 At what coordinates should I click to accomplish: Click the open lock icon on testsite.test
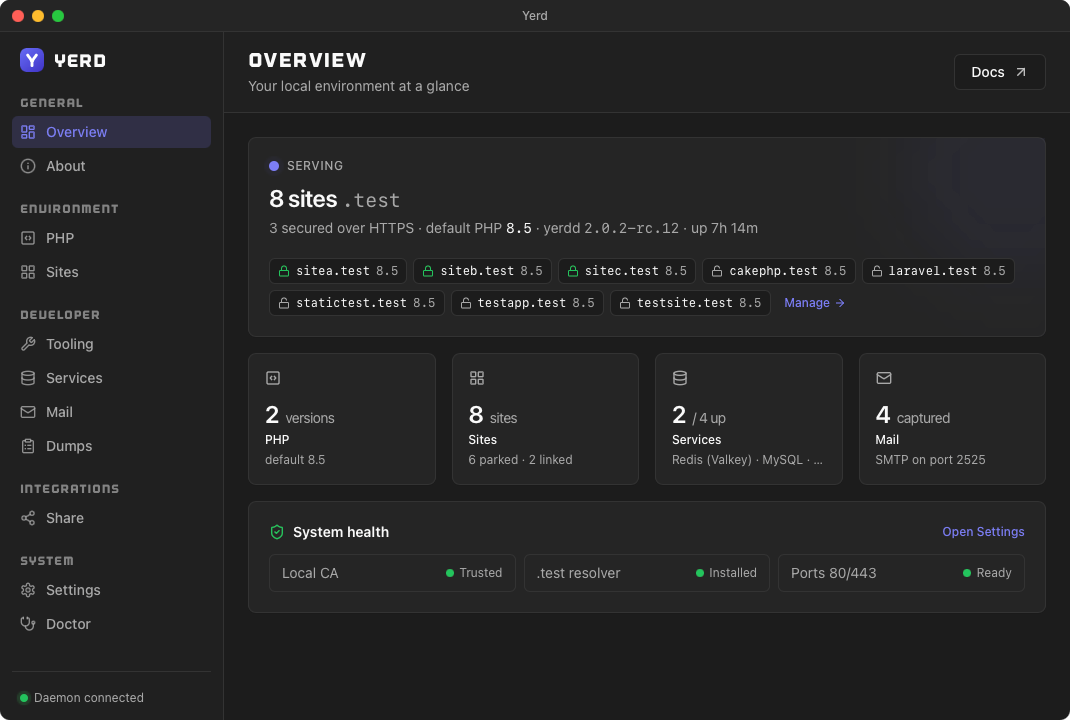(624, 303)
